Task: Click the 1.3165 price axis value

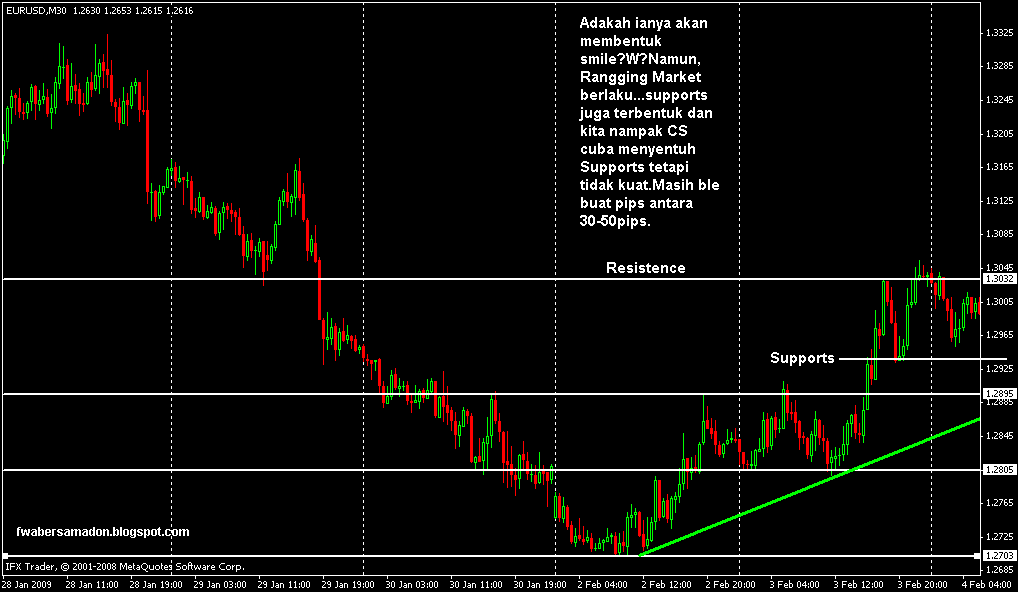Action: pyautogui.click(x=999, y=167)
